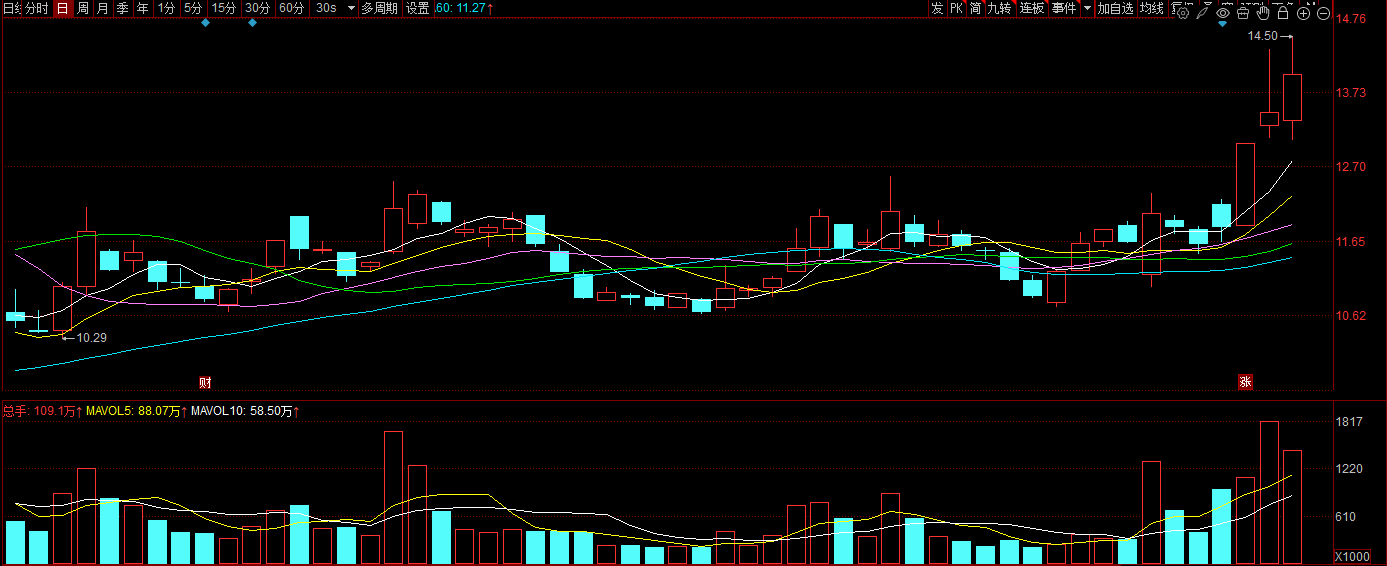Screen dimensions: 1387x566
Task: Click the 10.29 low price label
Action: 91,338
